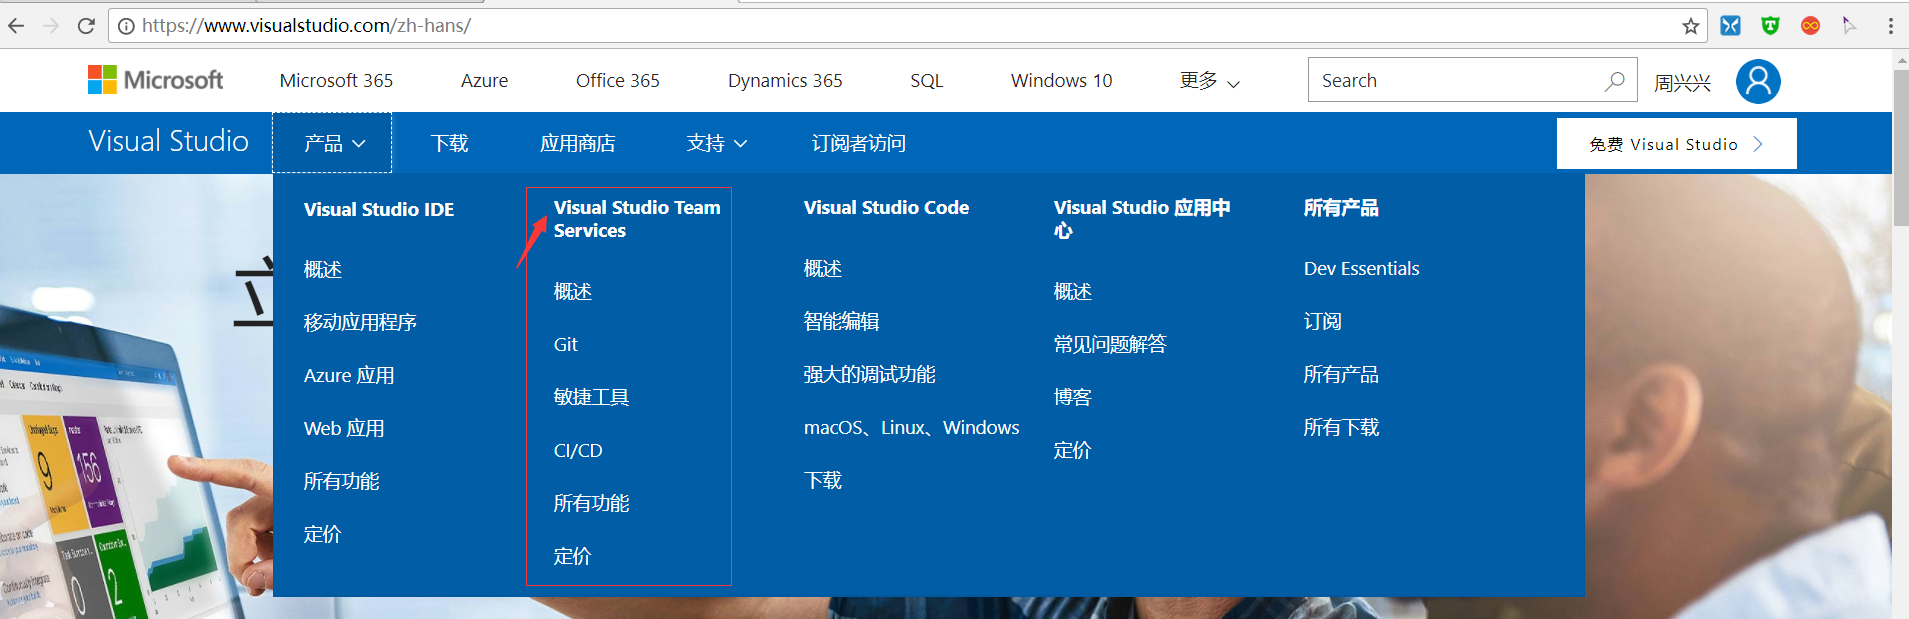The width and height of the screenshot is (1909, 619).
Task: Open the CI/CD link
Action: [578, 450]
